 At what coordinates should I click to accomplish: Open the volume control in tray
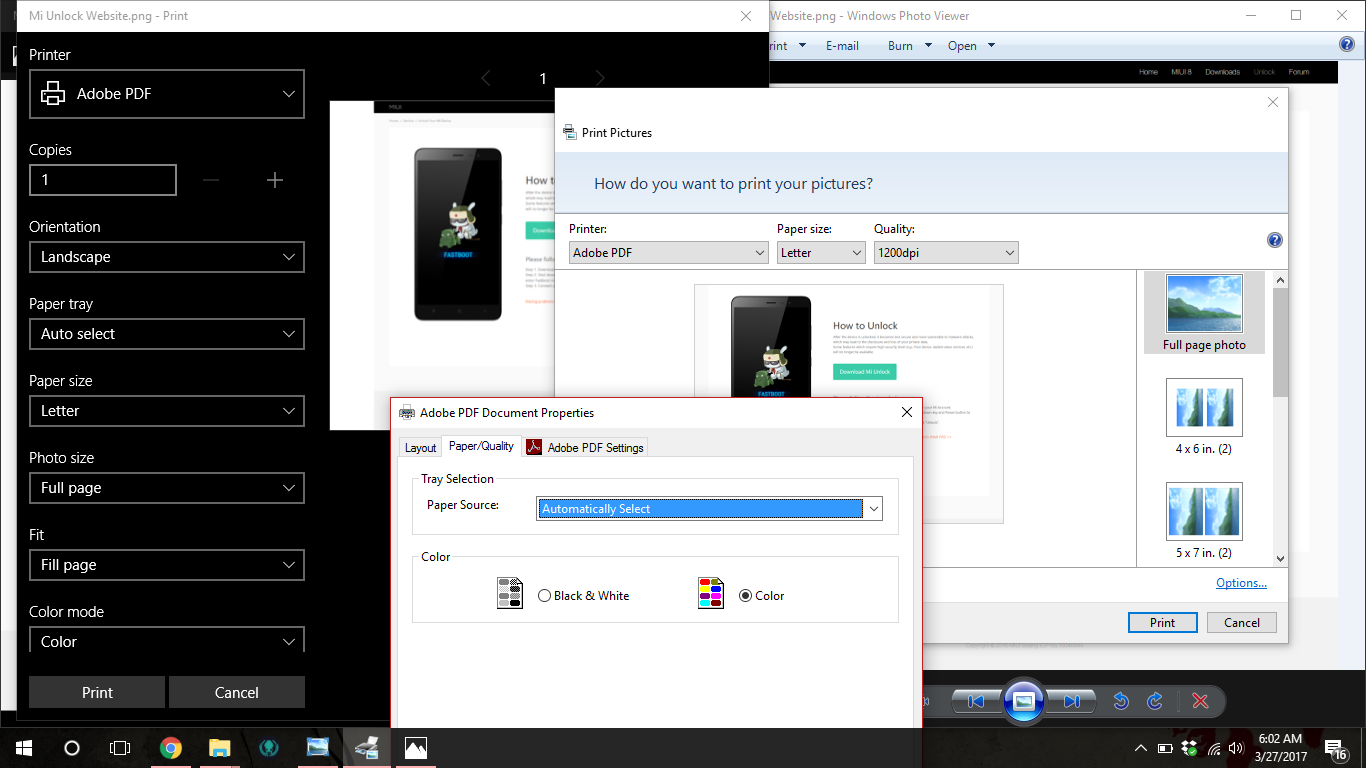coord(1236,748)
